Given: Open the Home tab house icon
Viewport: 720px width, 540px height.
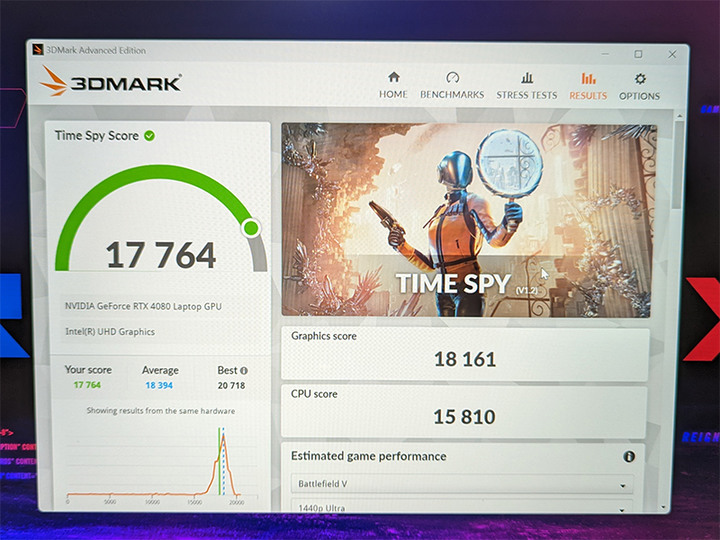Looking at the screenshot, I should (x=394, y=77).
